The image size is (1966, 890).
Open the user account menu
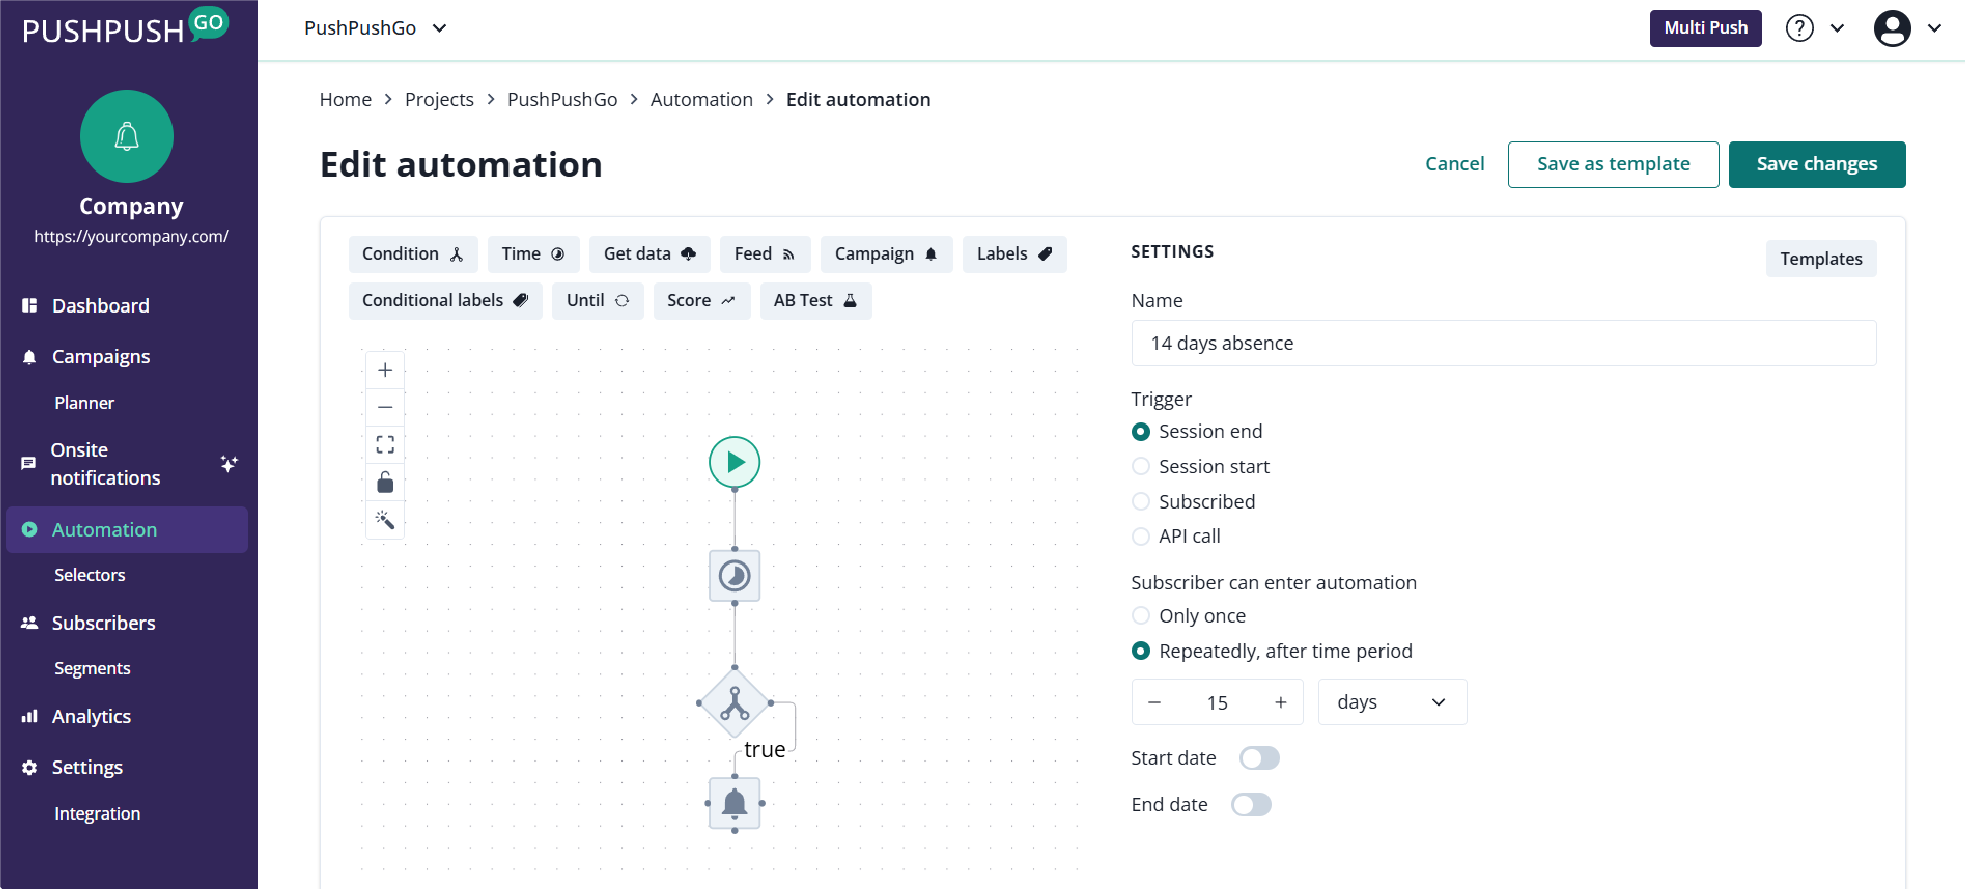pos(1906,28)
